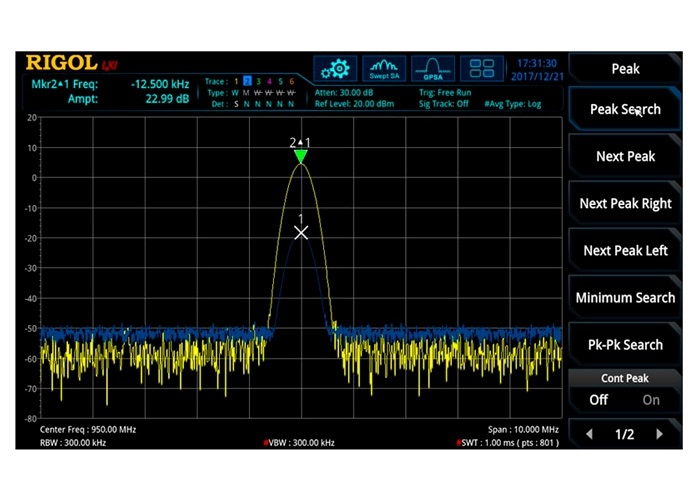The height and width of the screenshot is (500, 699).
Task: Go to previous menu page arrow
Action: click(589, 434)
